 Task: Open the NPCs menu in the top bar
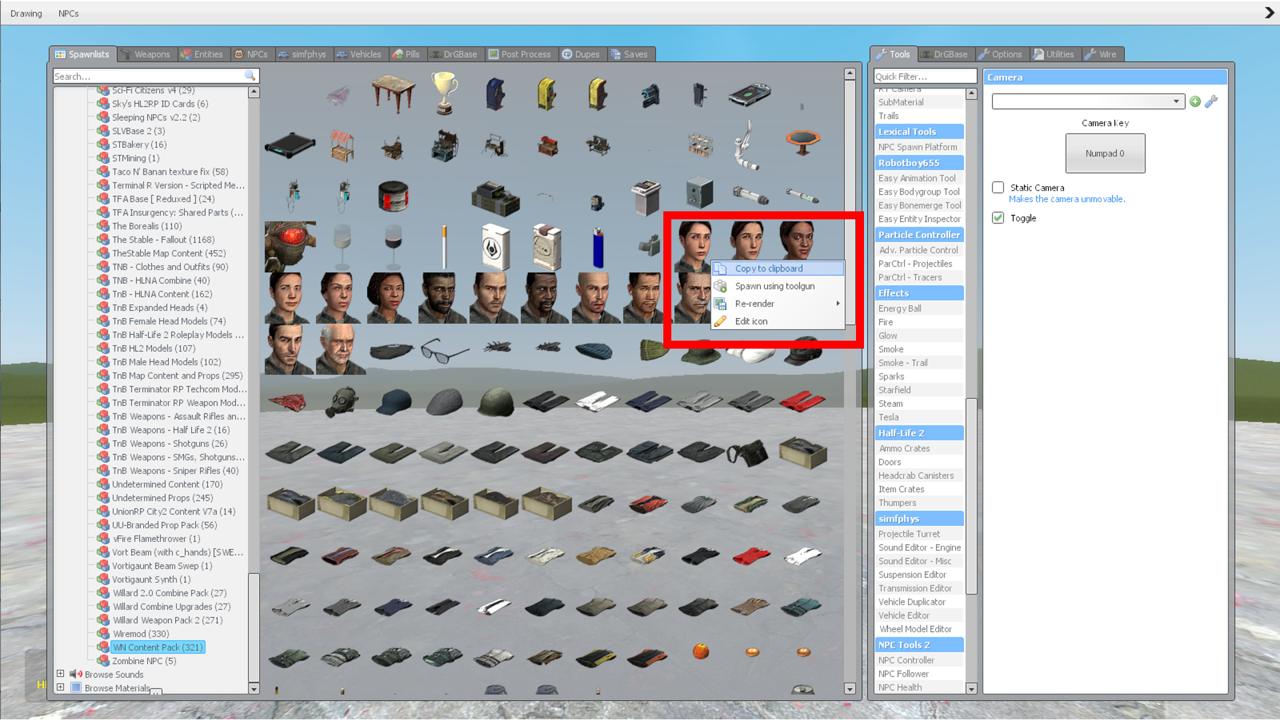tap(68, 14)
